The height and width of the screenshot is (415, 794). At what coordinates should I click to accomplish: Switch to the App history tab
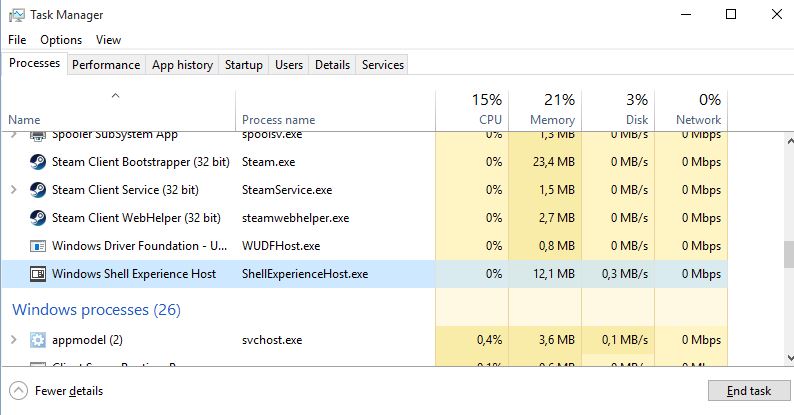(182, 65)
